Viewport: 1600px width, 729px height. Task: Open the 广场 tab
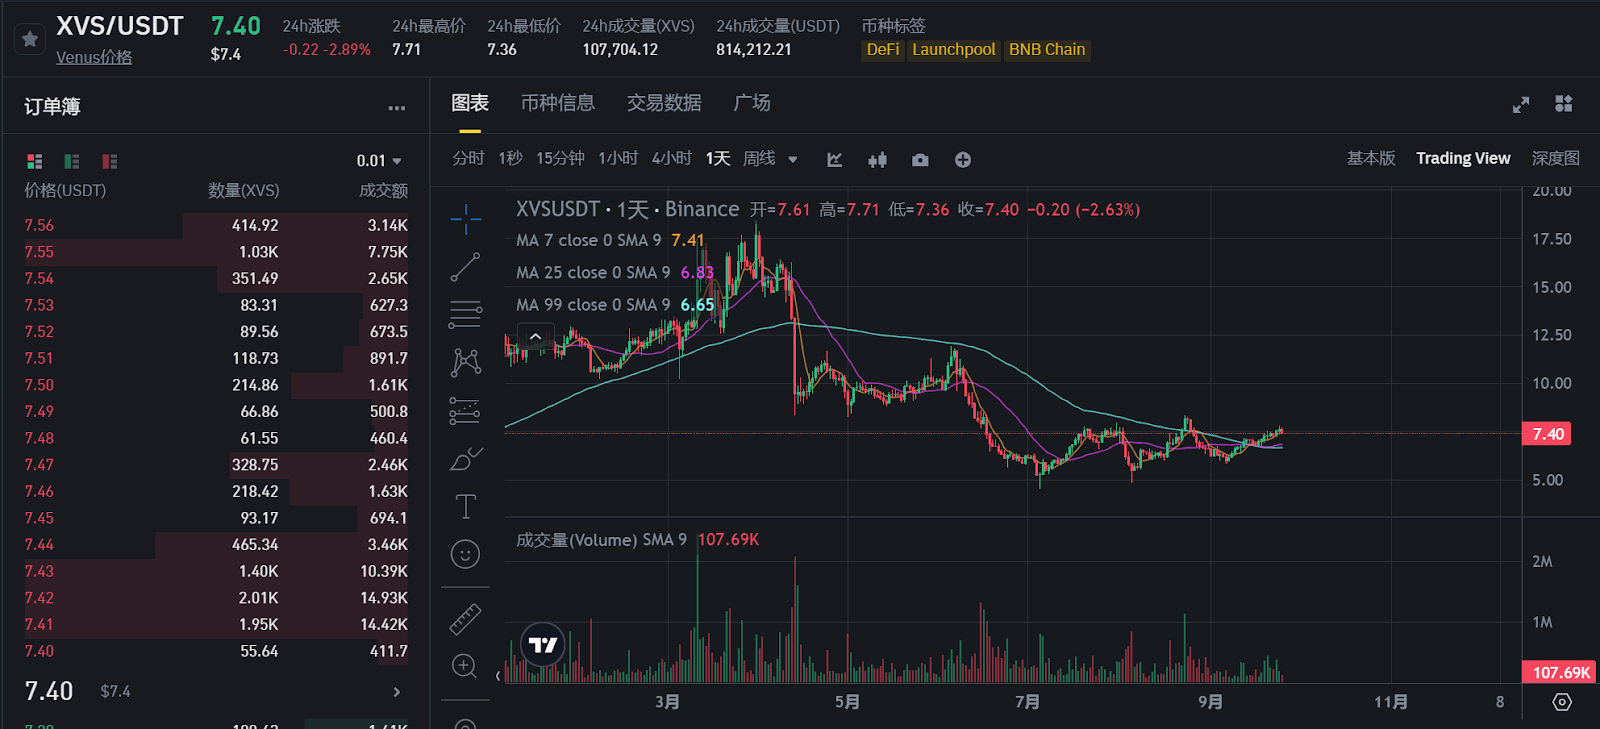(752, 103)
